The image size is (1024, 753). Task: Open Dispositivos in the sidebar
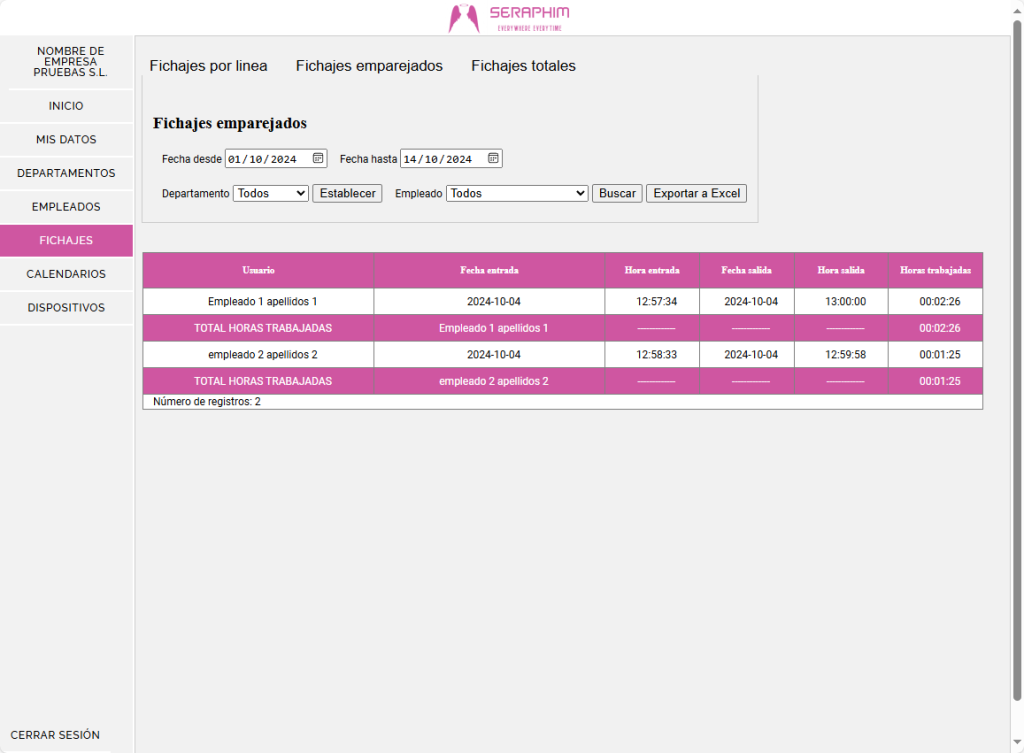tap(66, 308)
